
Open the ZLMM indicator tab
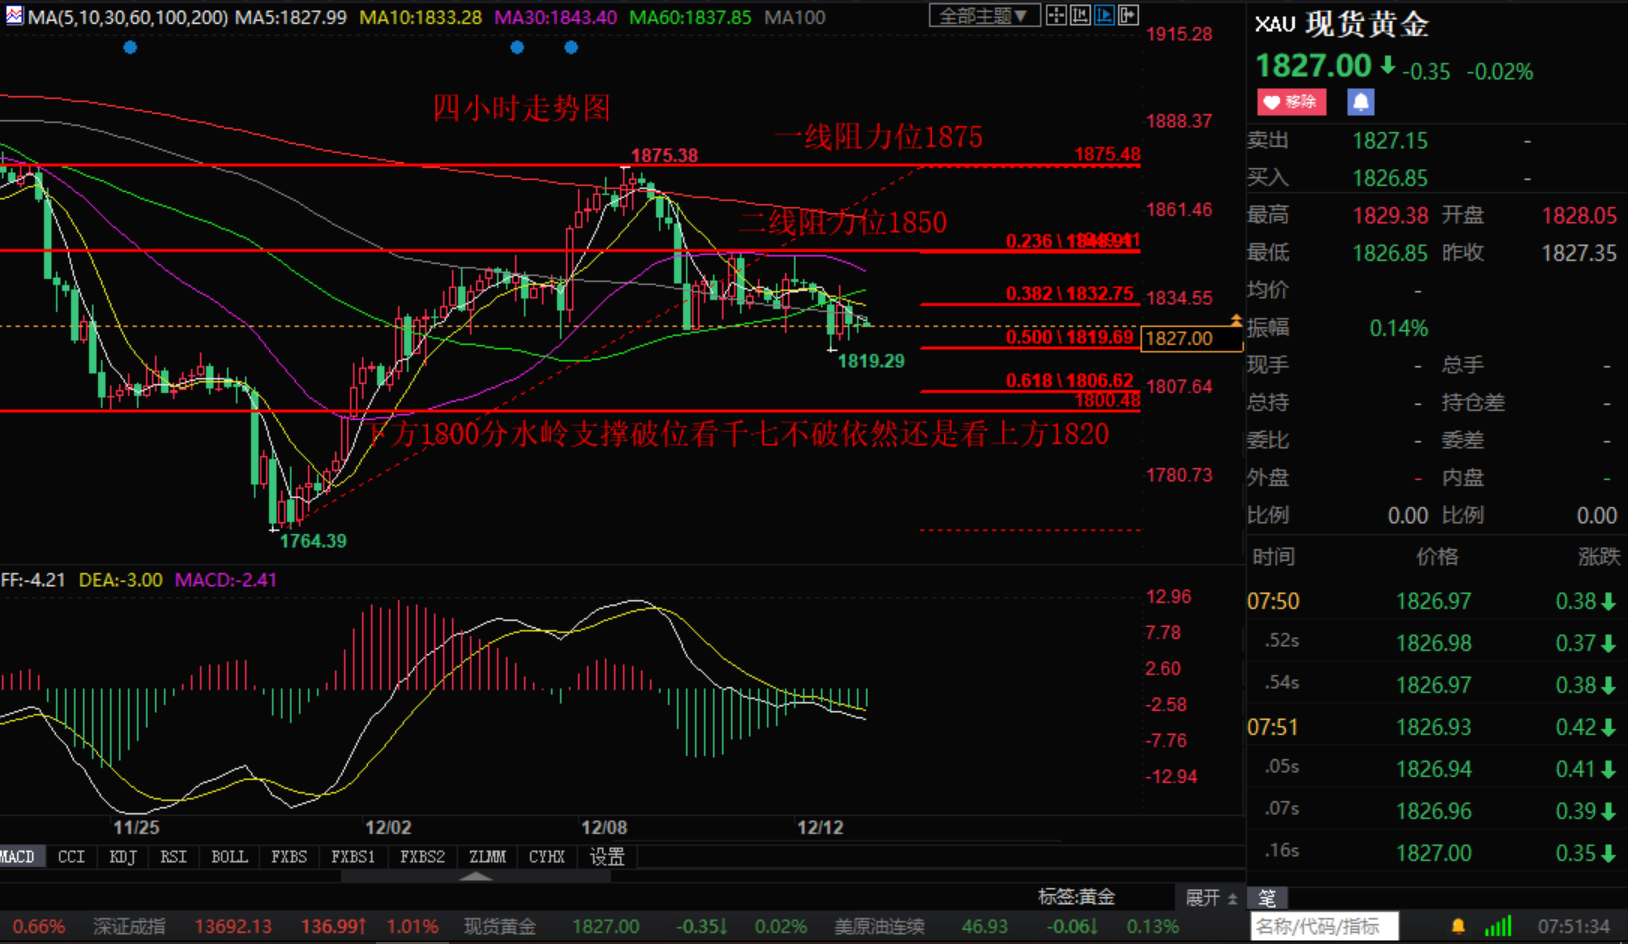[x=488, y=857]
